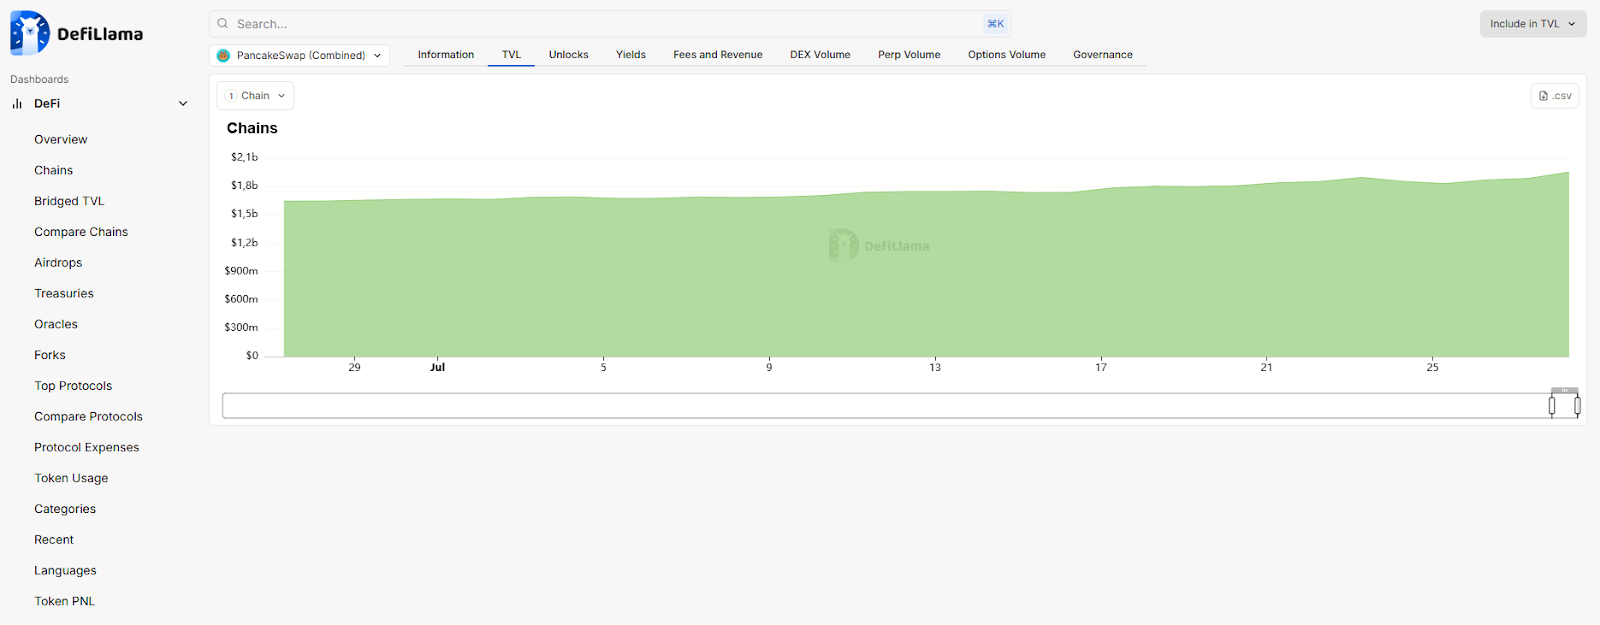Click the Dashboards sidebar label
The width and height of the screenshot is (1600, 625).
[39, 80]
